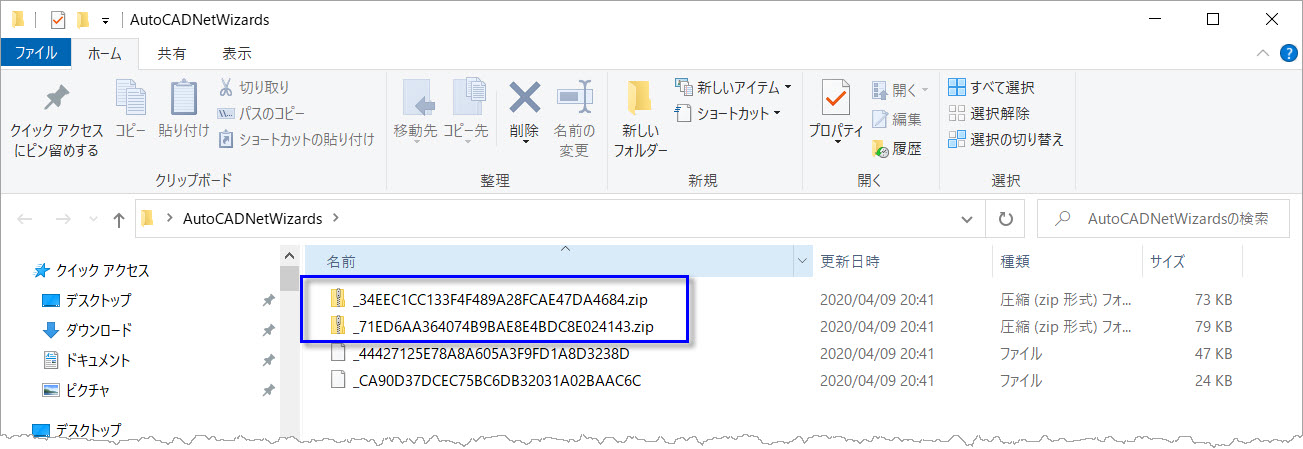Expand the address bar history dropdown
The image size is (1303, 449).
966,219
